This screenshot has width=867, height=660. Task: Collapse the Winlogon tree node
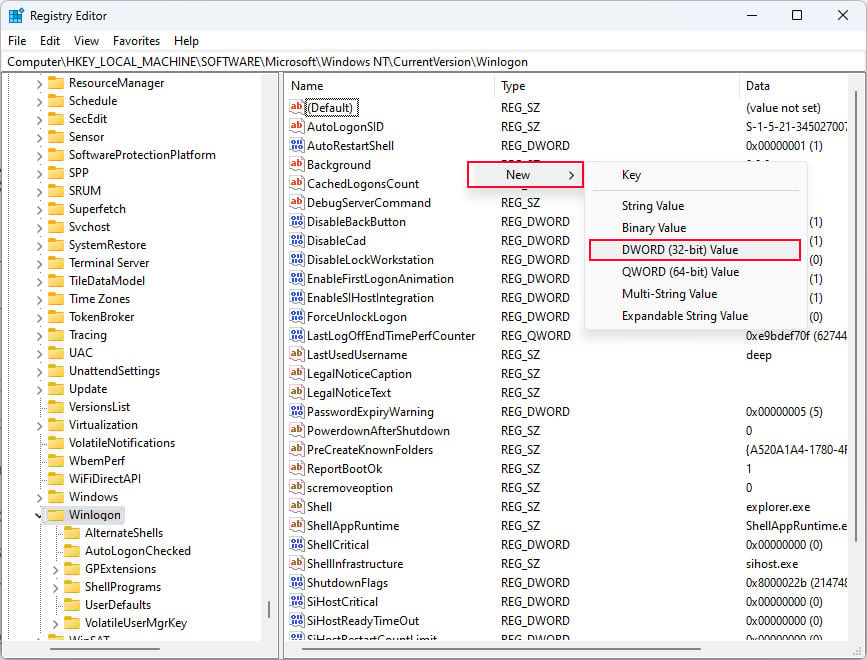[x=37, y=514]
